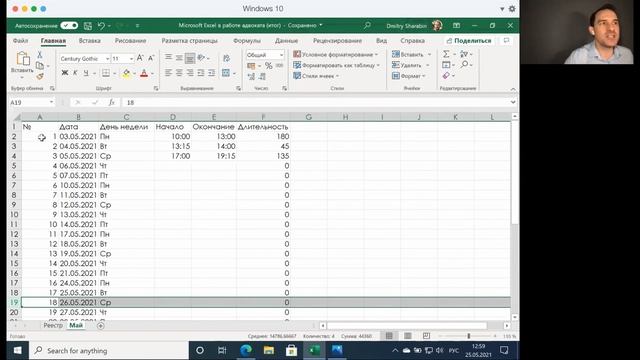
Task: Click the Undo arrow icon
Action: pyautogui.click(x=101, y=26)
